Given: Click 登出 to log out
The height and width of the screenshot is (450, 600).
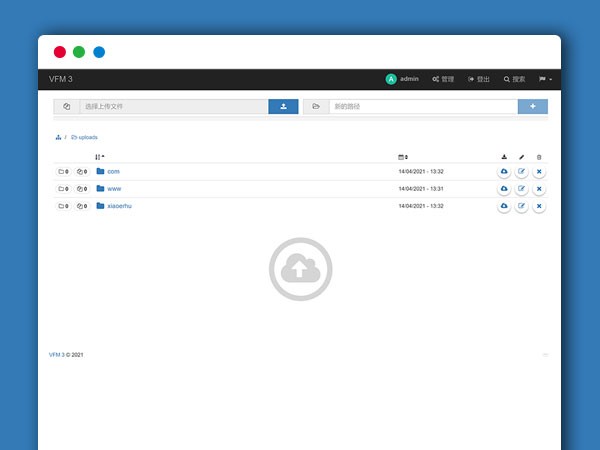Looking at the screenshot, I should point(479,79).
